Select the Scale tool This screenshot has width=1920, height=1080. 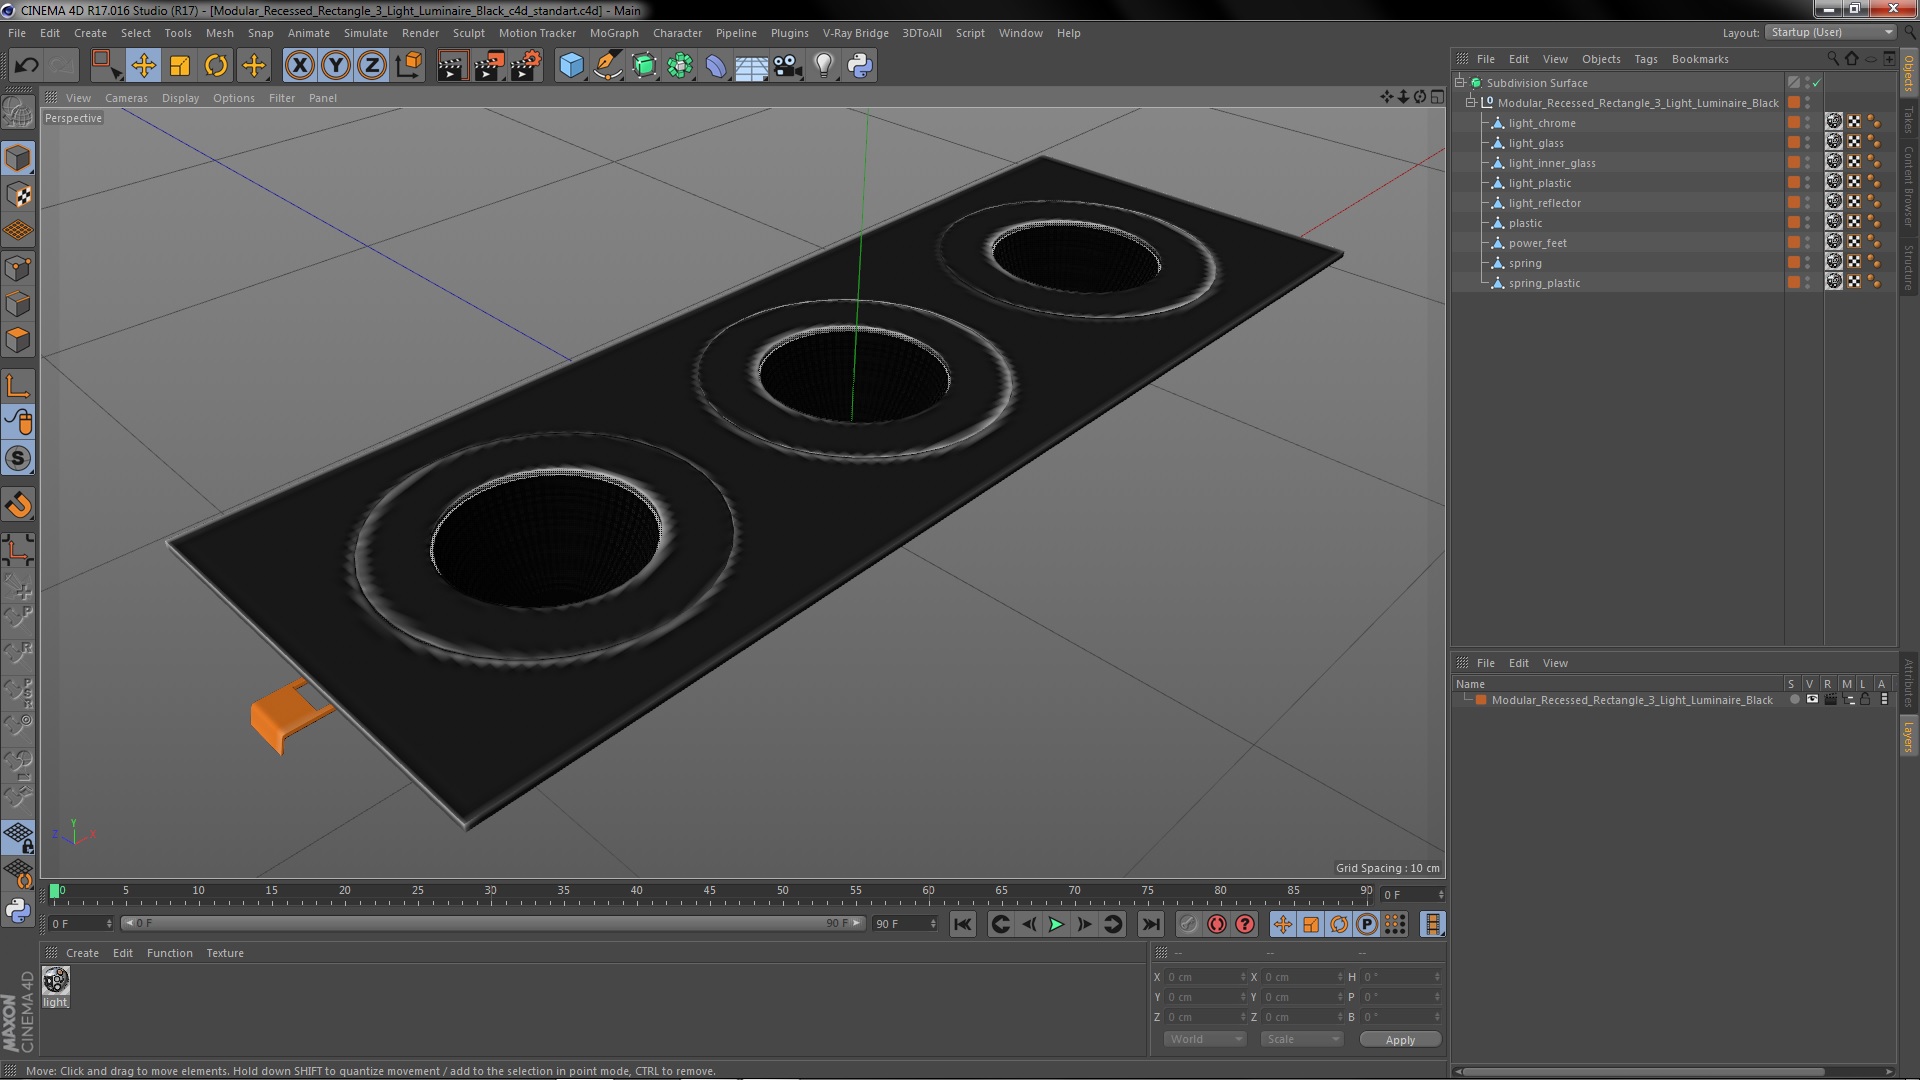point(180,66)
